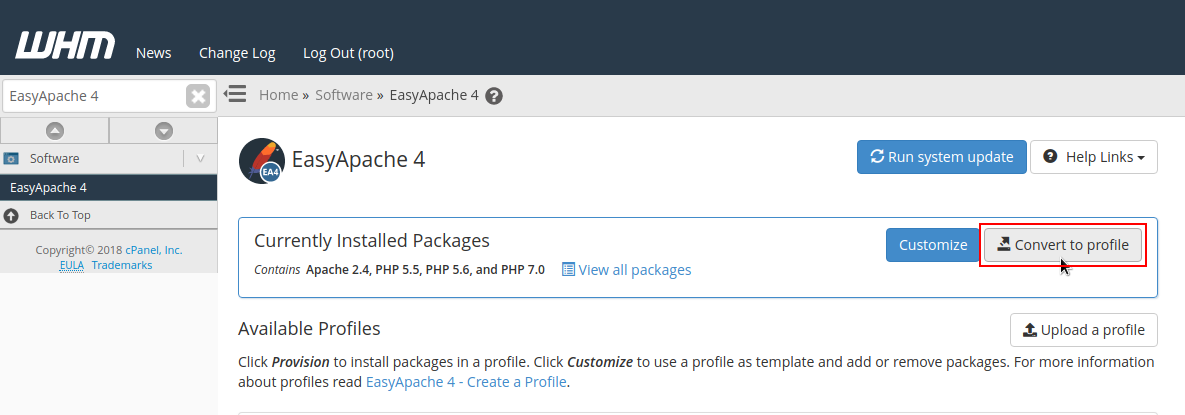
Task: Open the Change Log
Action: tap(237, 53)
